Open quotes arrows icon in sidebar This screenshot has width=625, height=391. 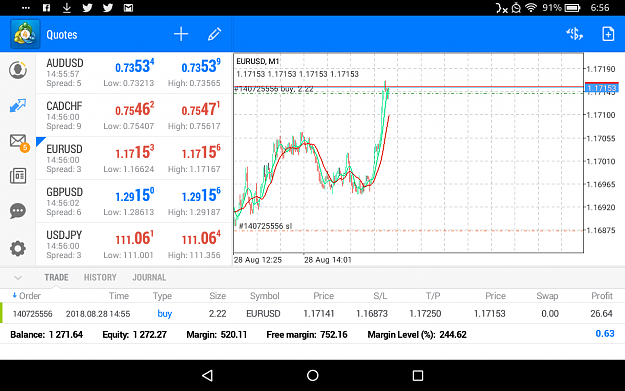(18, 105)
